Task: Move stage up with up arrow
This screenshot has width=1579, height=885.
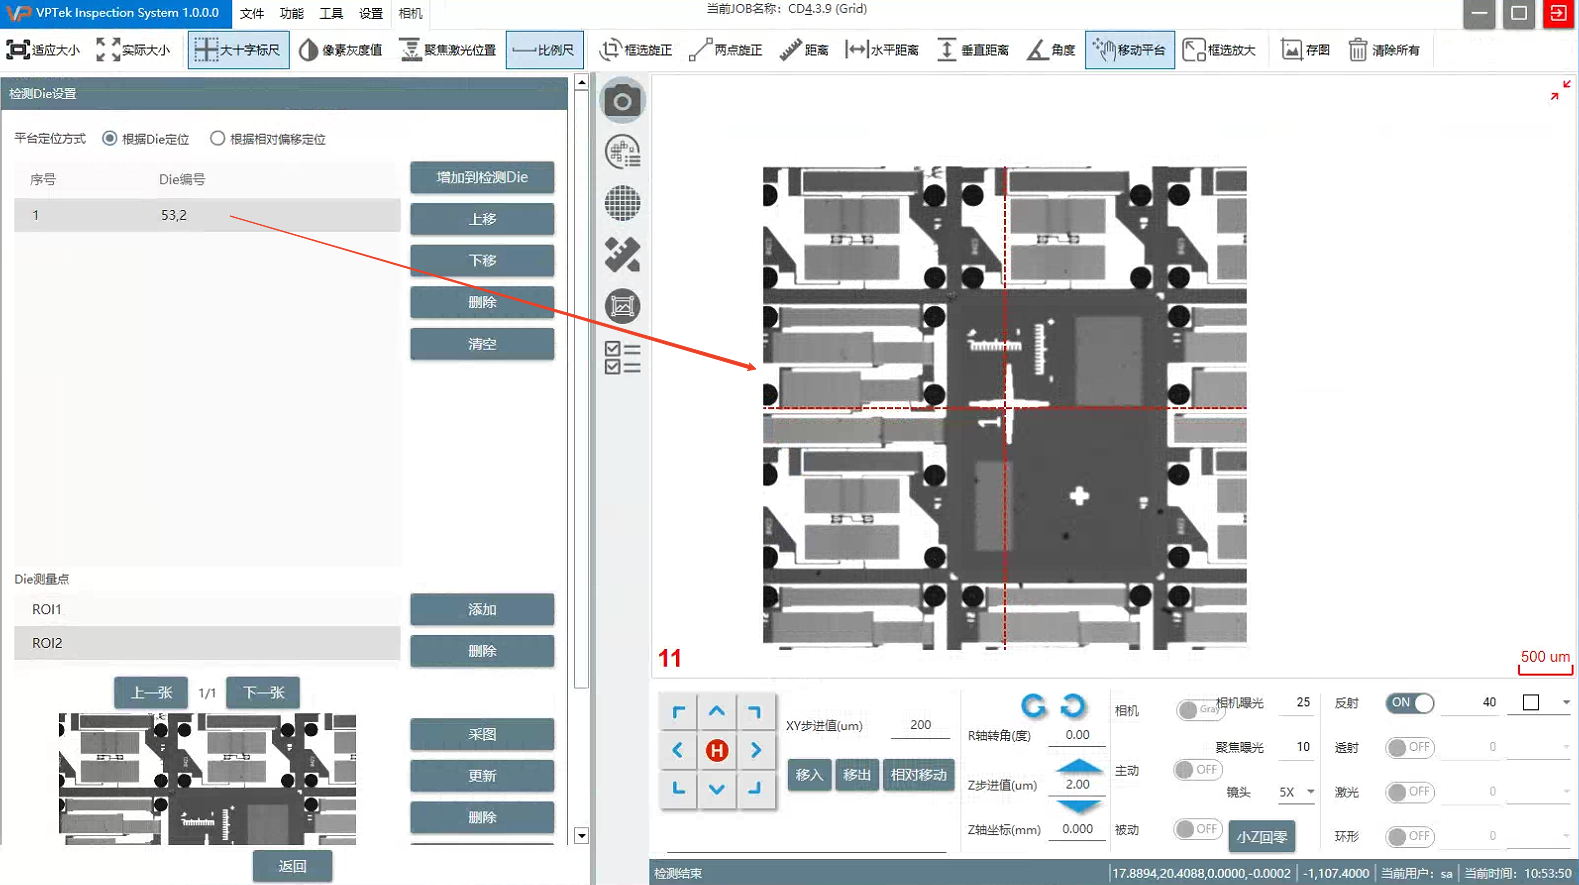Action: [717, 712]
